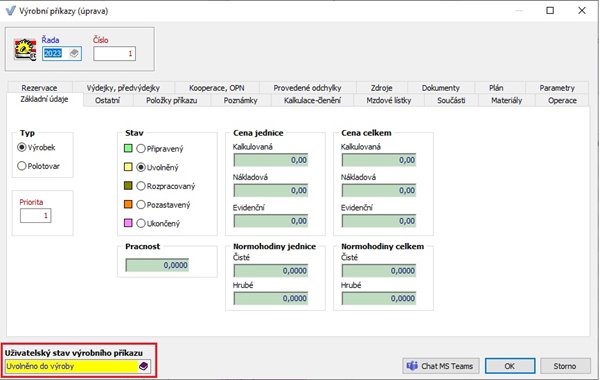600x380 pixels.
Task: Click the Uživatelský stav výrobního příkazu label
Action: [x=73, y=353]
